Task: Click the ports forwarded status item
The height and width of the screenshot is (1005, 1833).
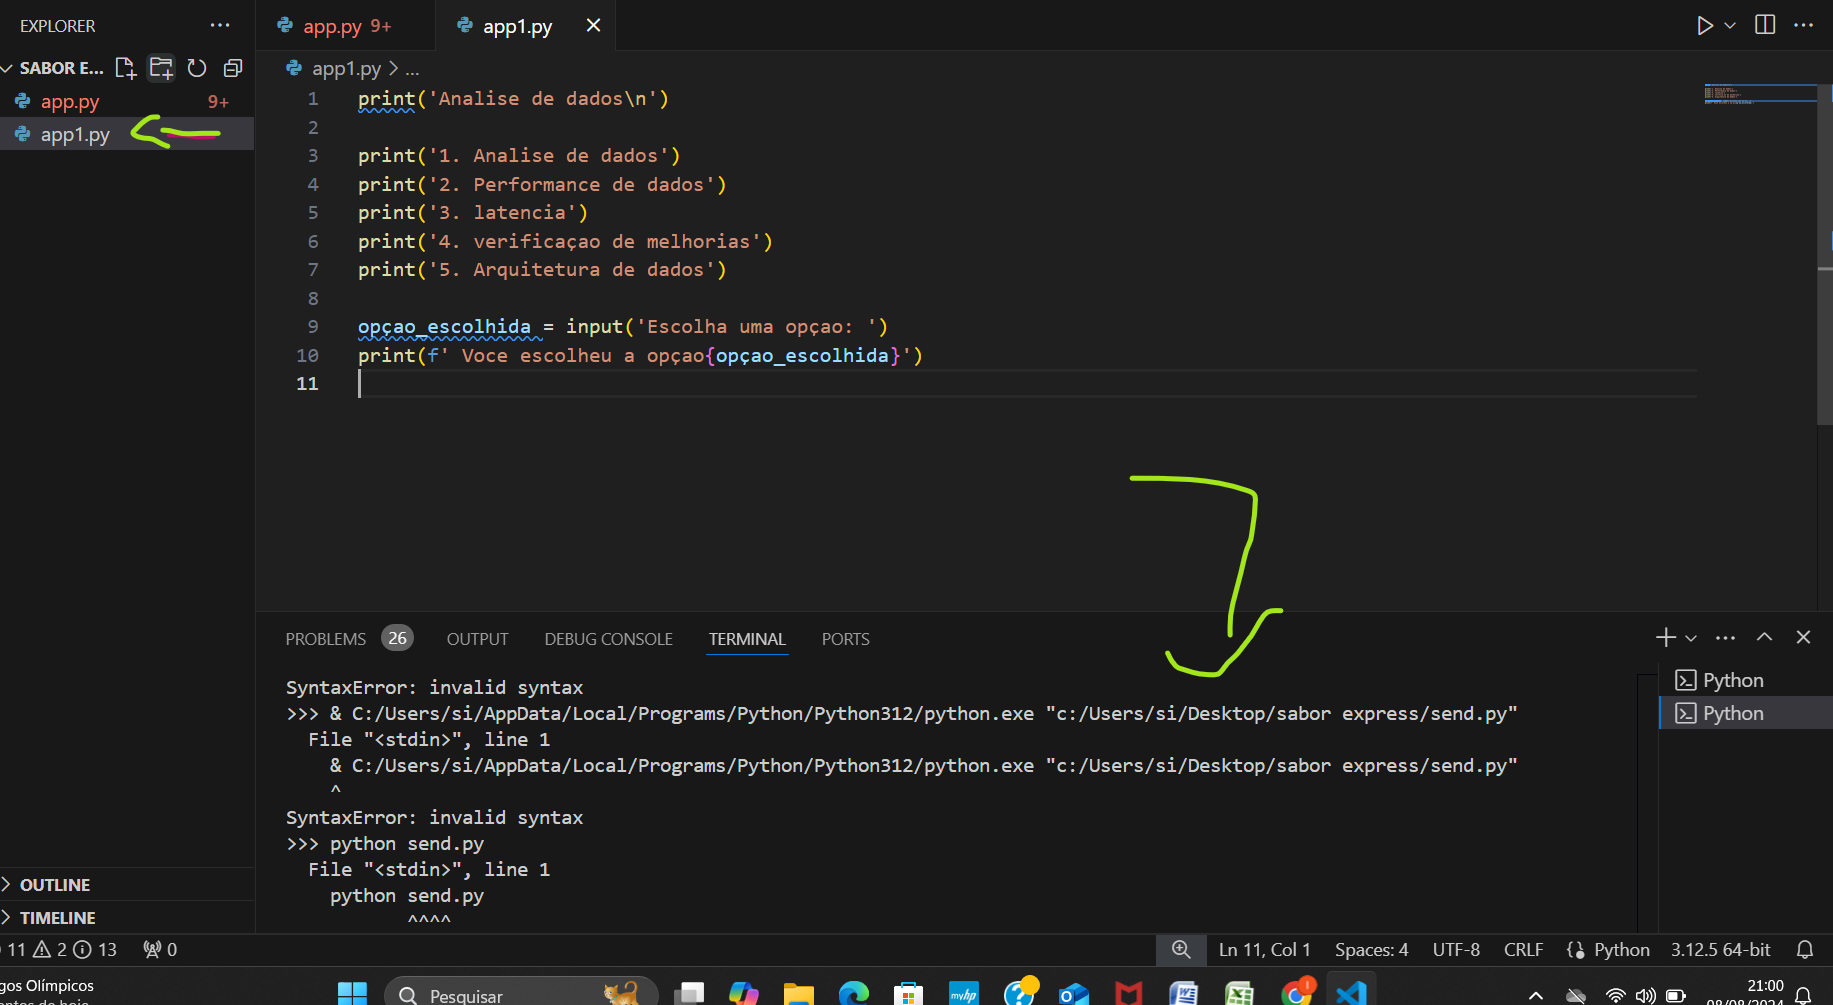Action: [160, 949]
